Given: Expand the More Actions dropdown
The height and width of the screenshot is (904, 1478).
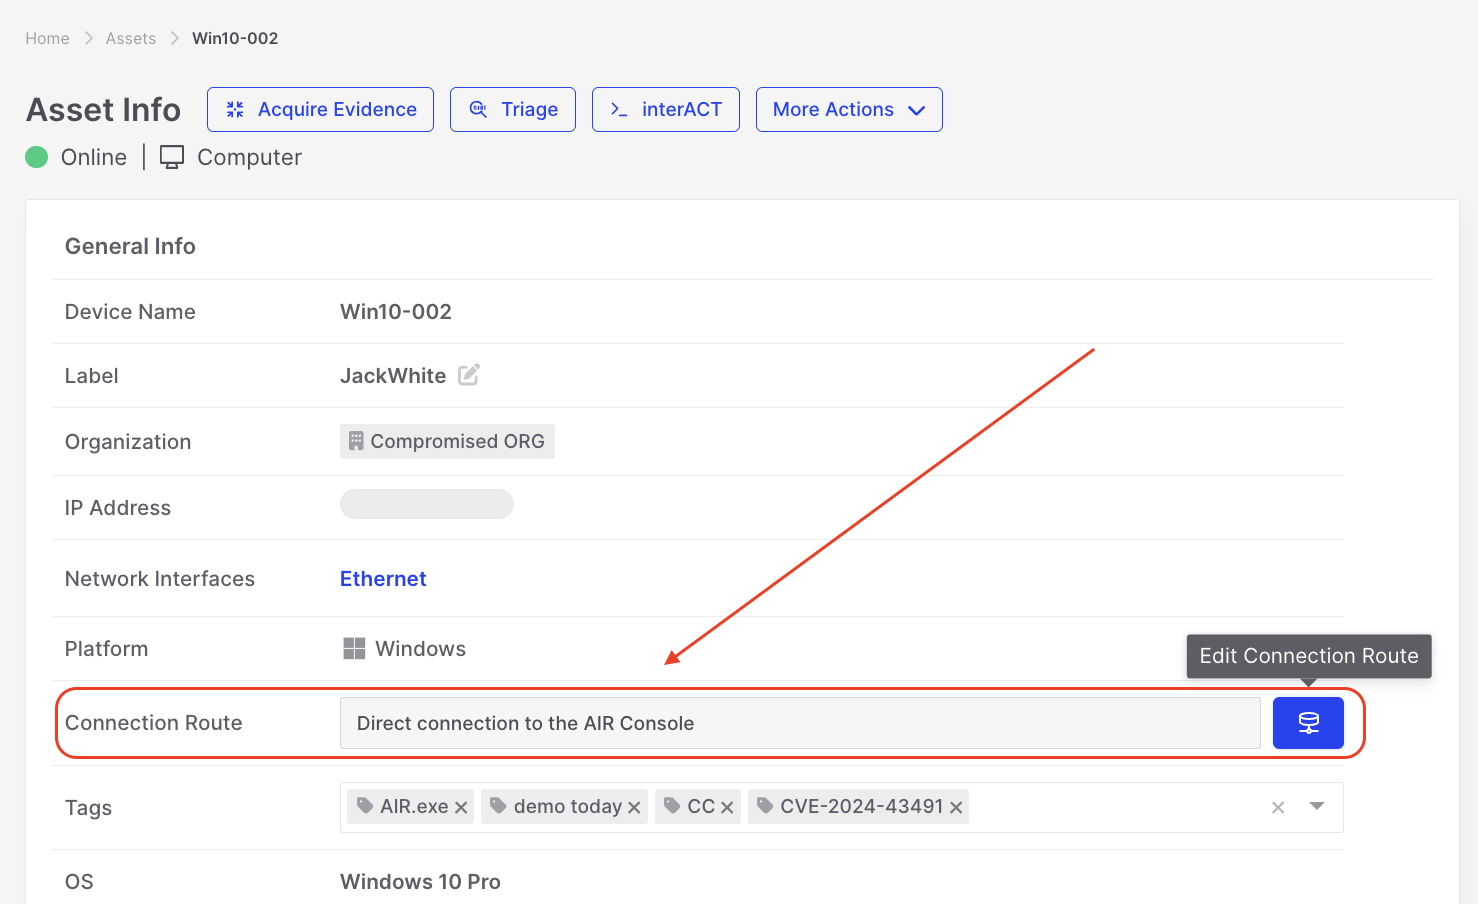Looking at the screenshot, I should point(848,109).
